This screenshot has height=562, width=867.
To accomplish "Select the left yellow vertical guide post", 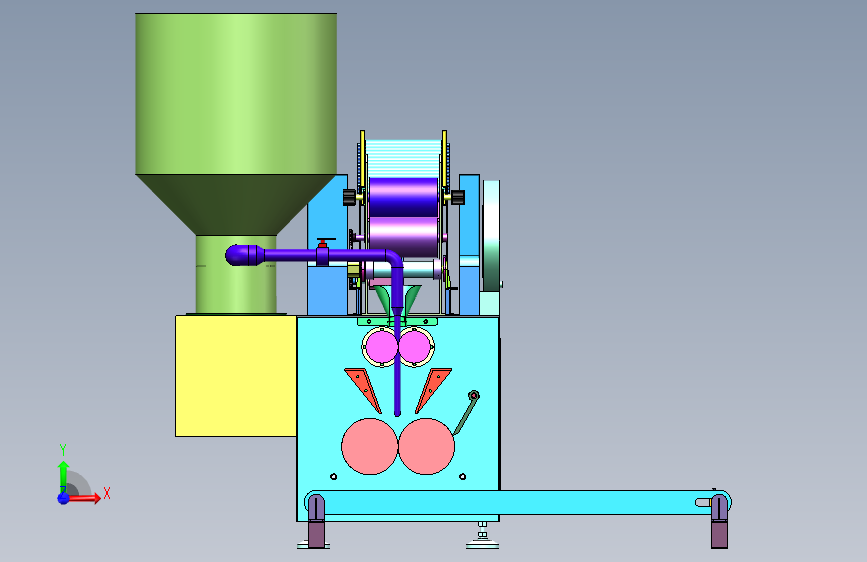I will click(362, 160).
